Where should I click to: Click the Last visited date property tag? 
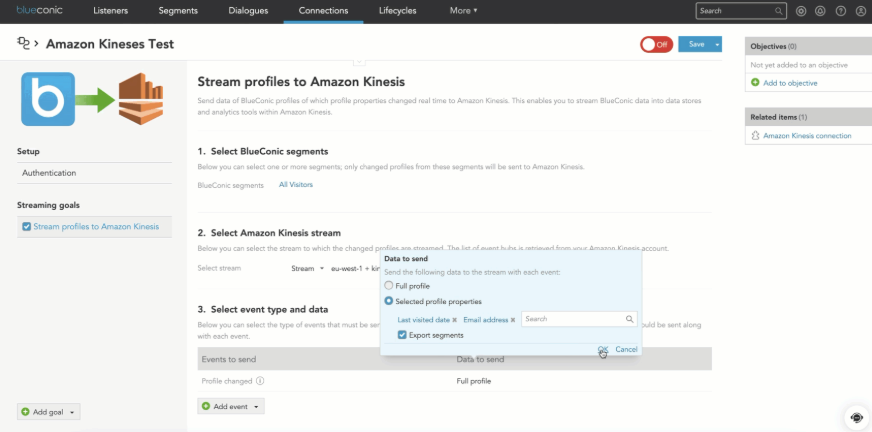point(424,320)
